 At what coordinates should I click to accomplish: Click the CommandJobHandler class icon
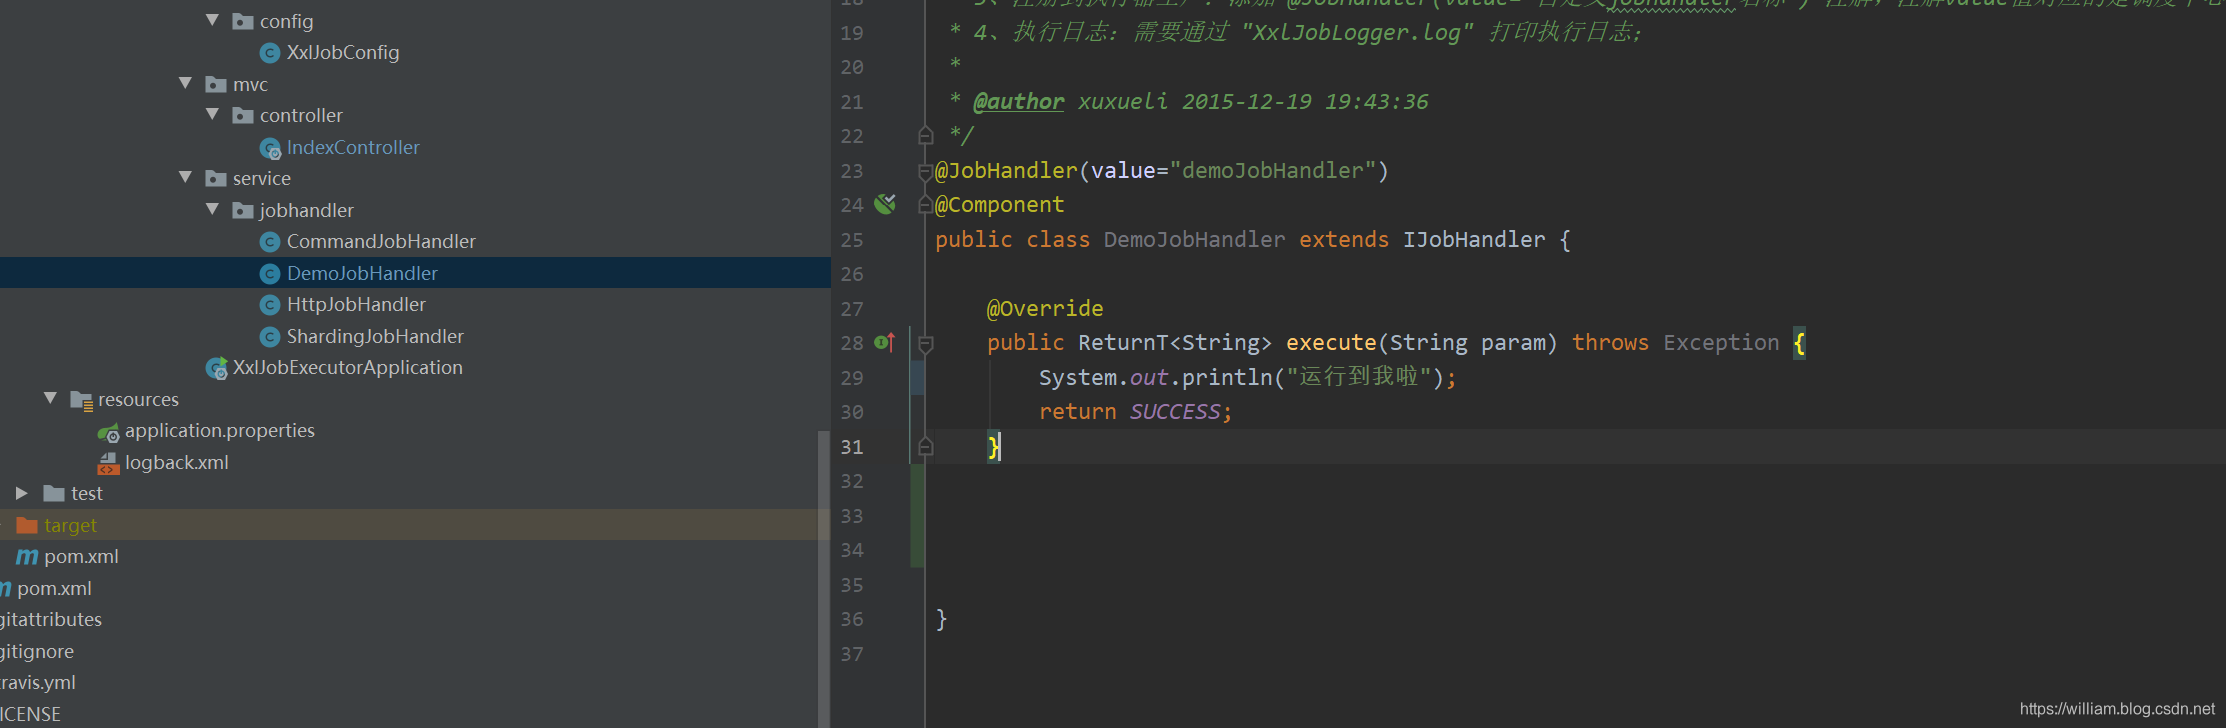coord(269,242)
